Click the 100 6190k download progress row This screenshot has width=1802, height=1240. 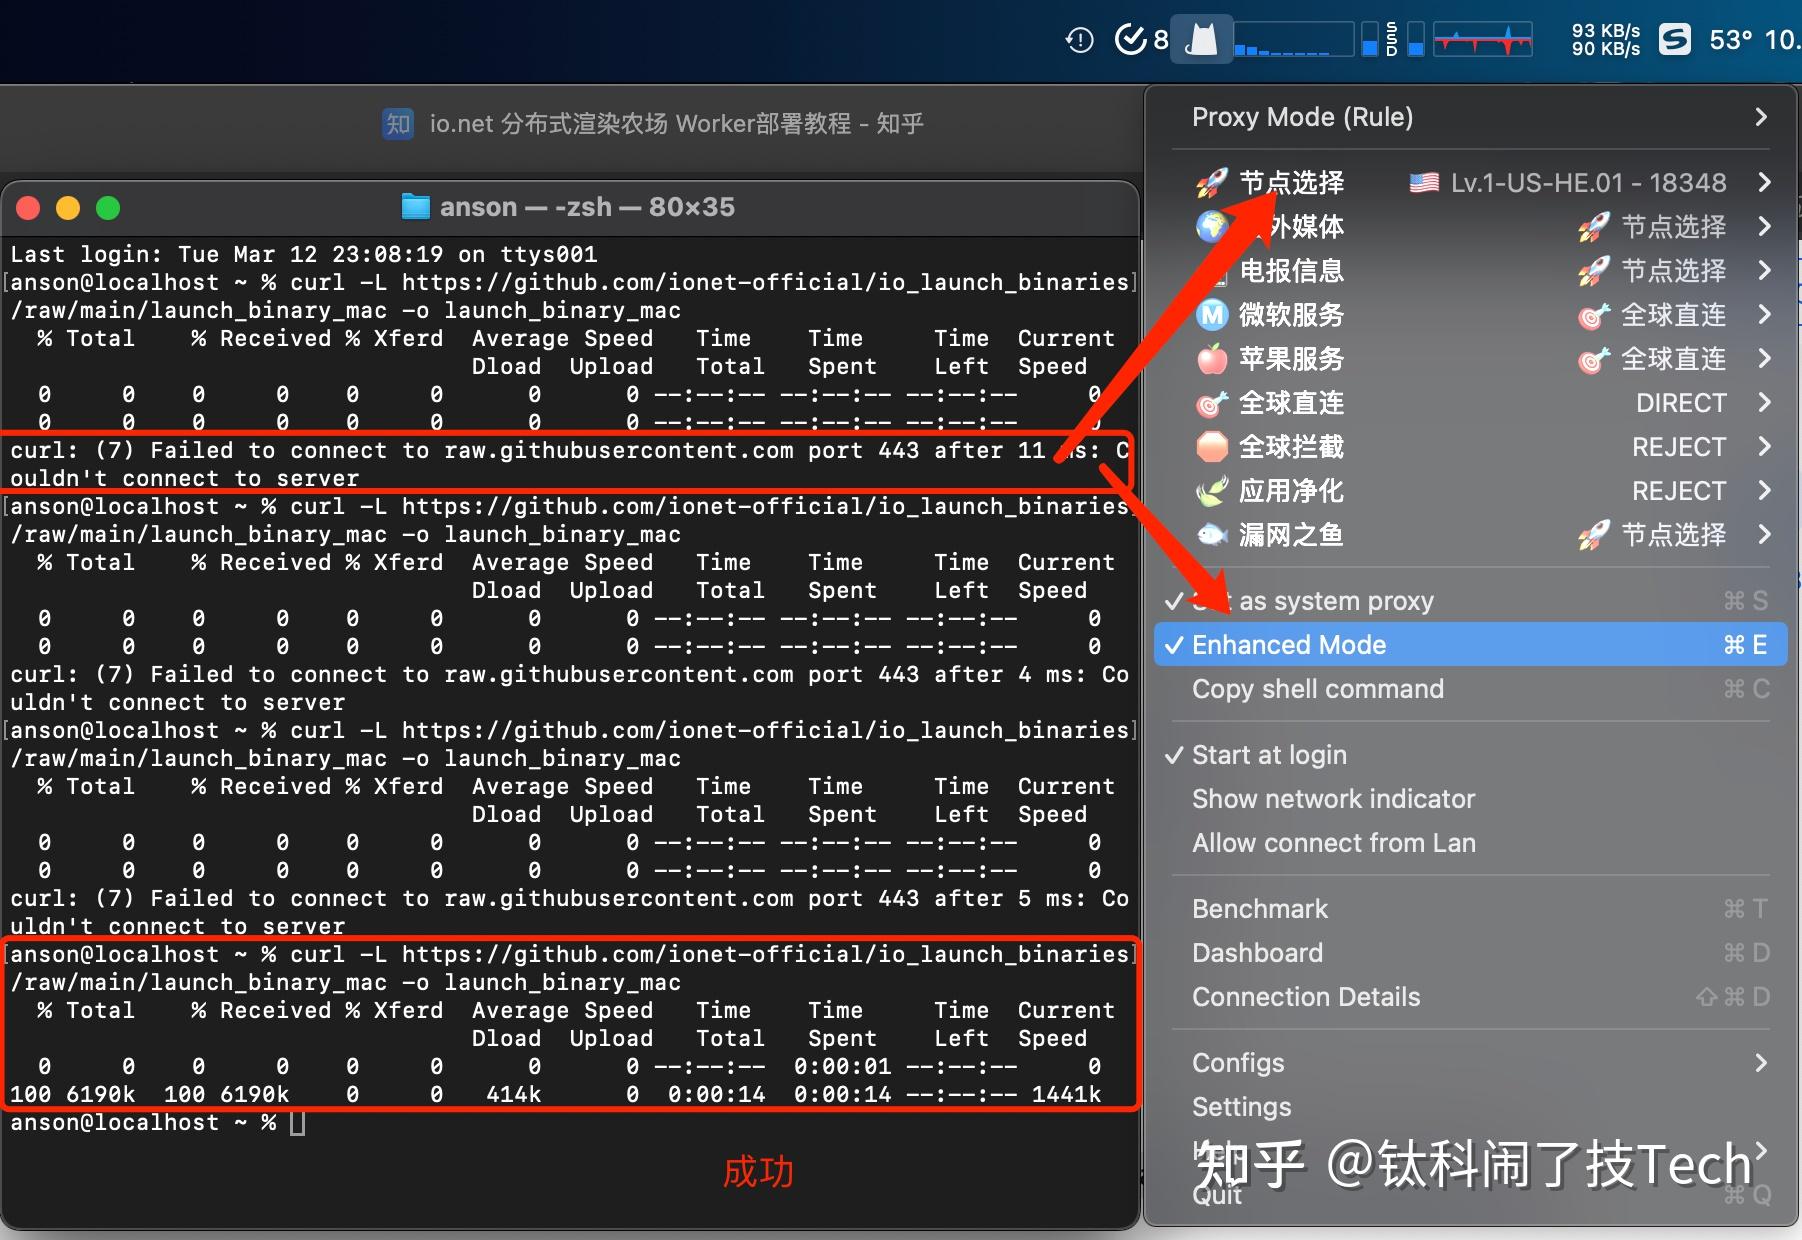555,1095
